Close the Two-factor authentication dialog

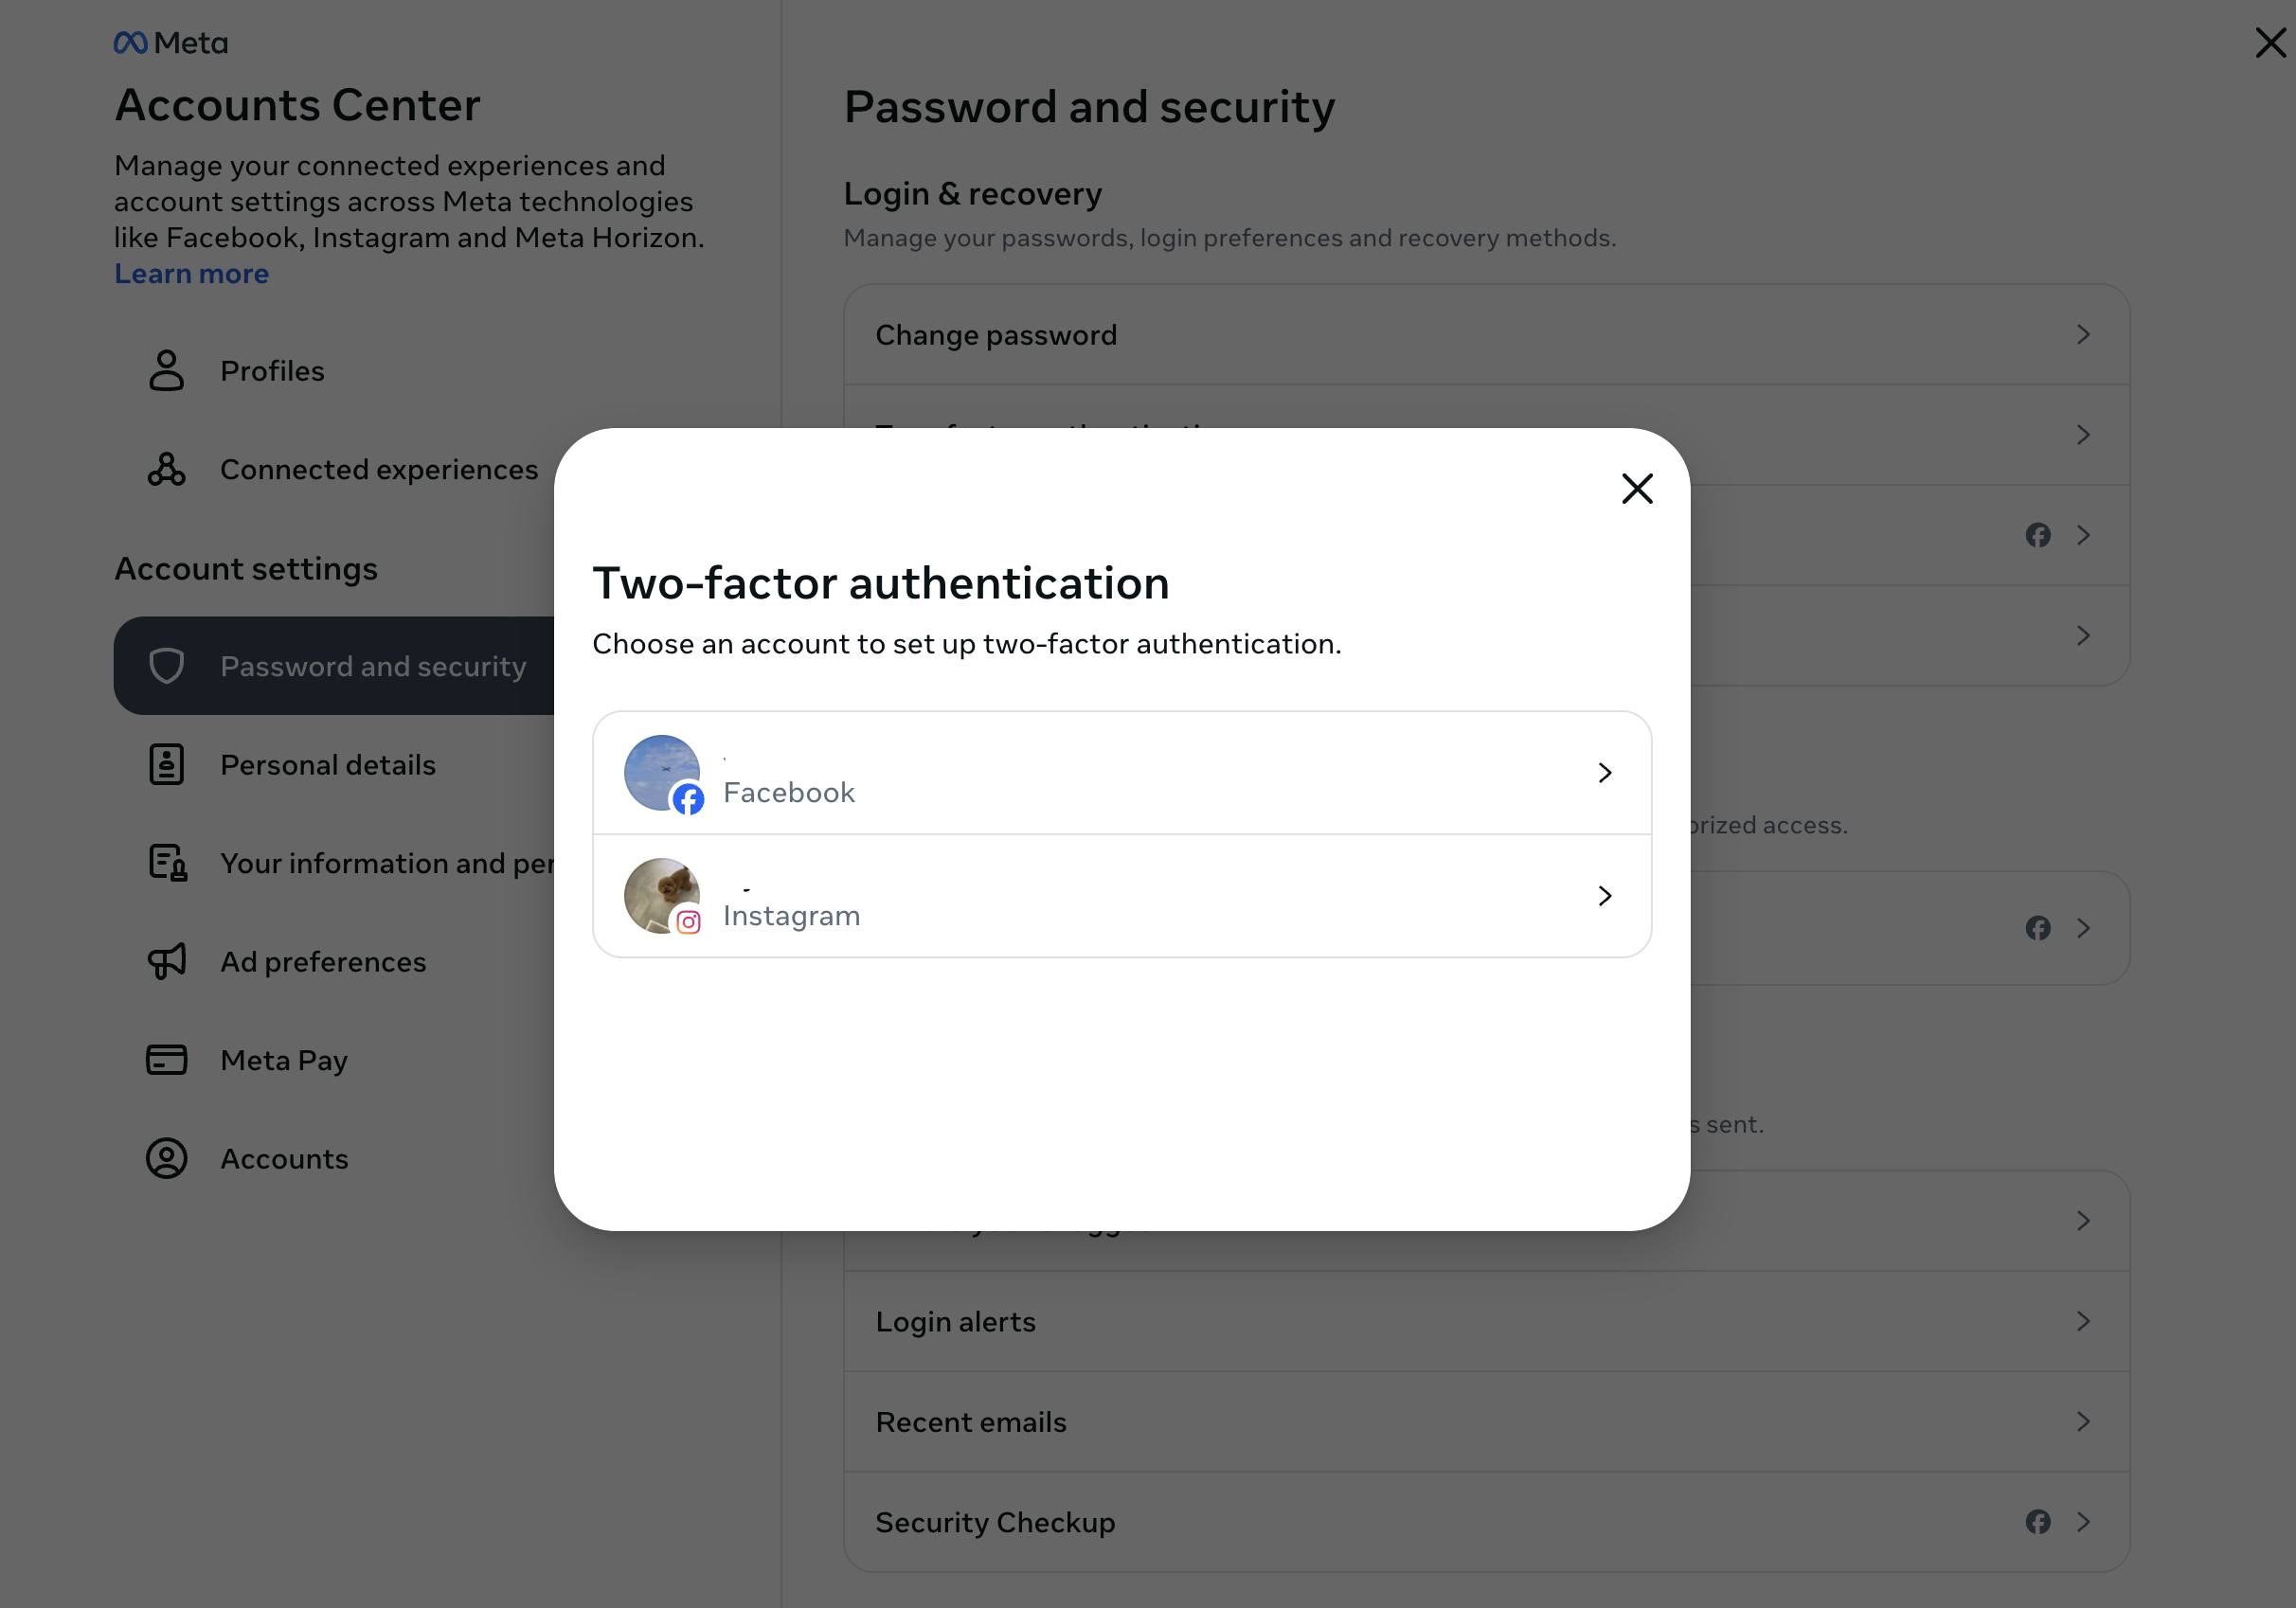click(1637, 489)
